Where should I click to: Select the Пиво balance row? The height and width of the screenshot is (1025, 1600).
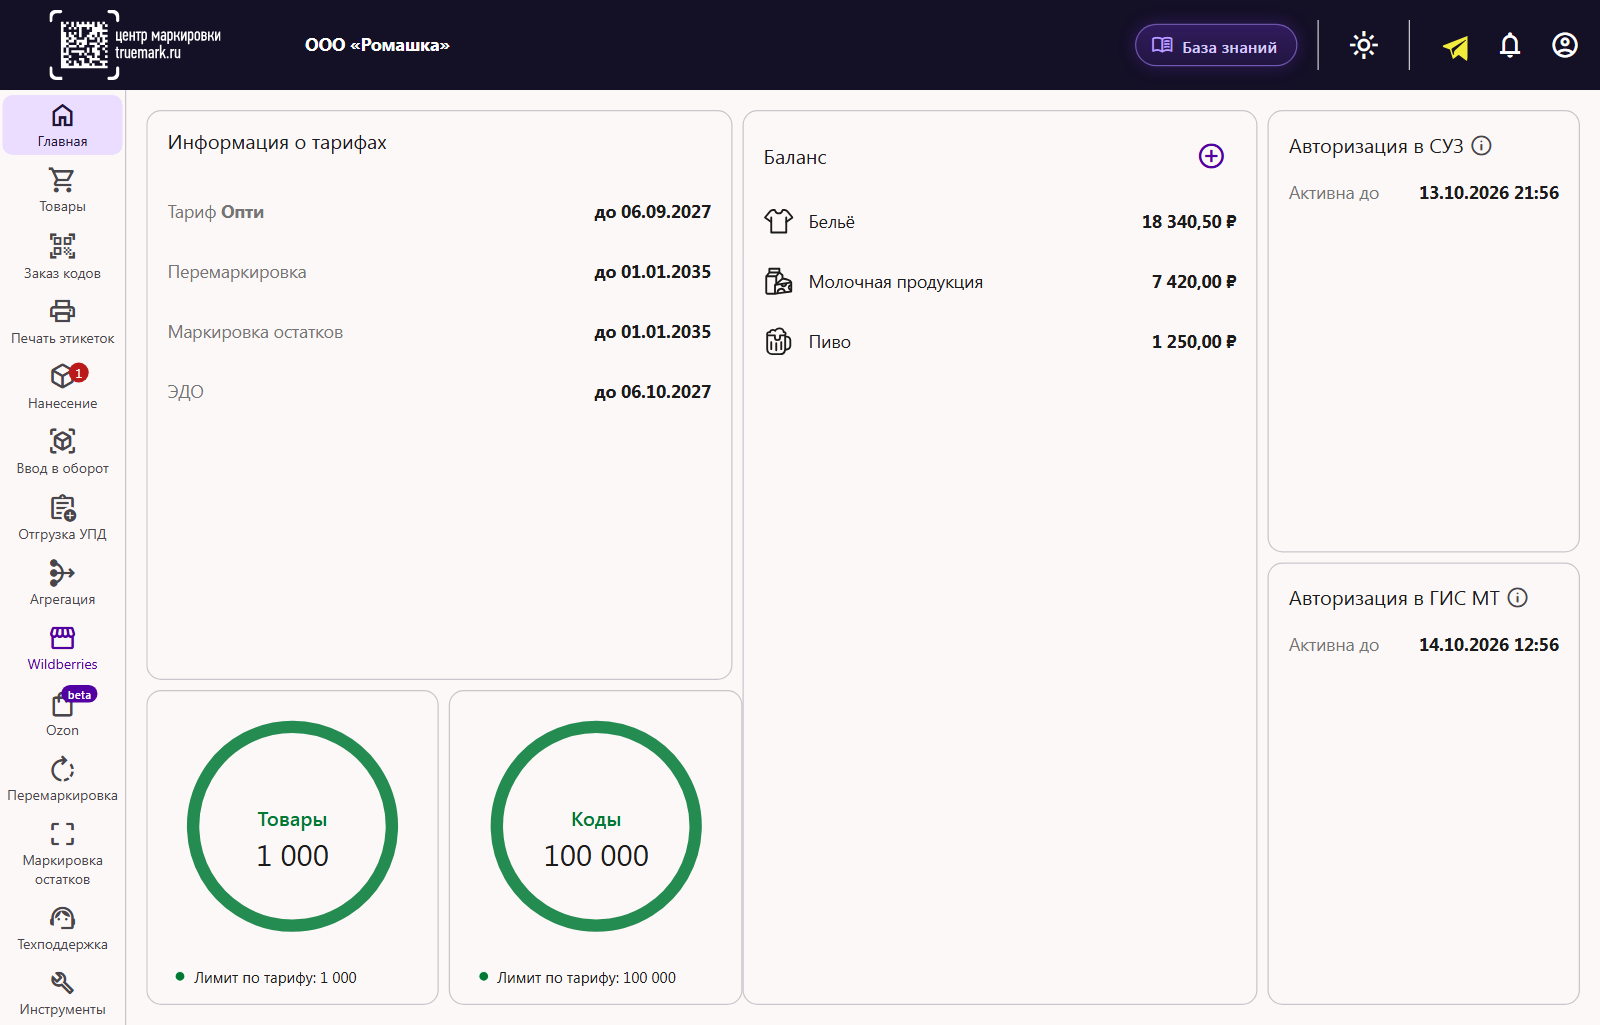point(1000,342)
